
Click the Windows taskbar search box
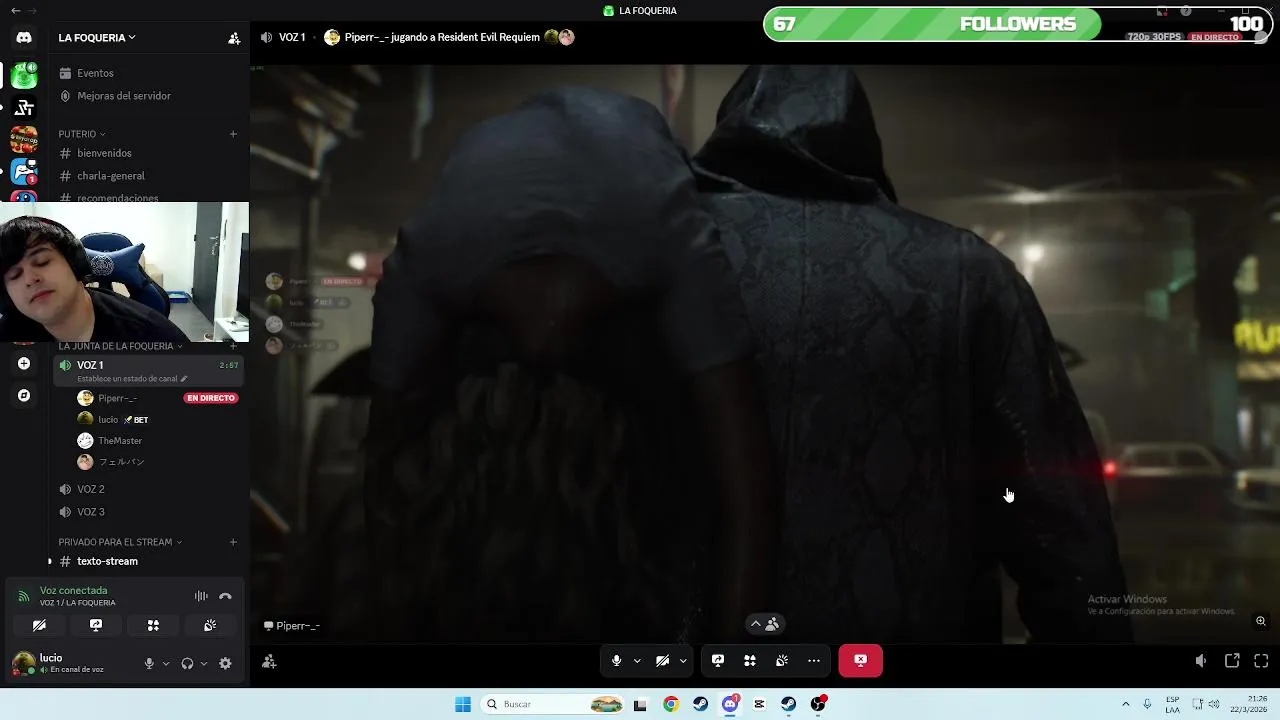pyautogui.click(x=553, y=704)
